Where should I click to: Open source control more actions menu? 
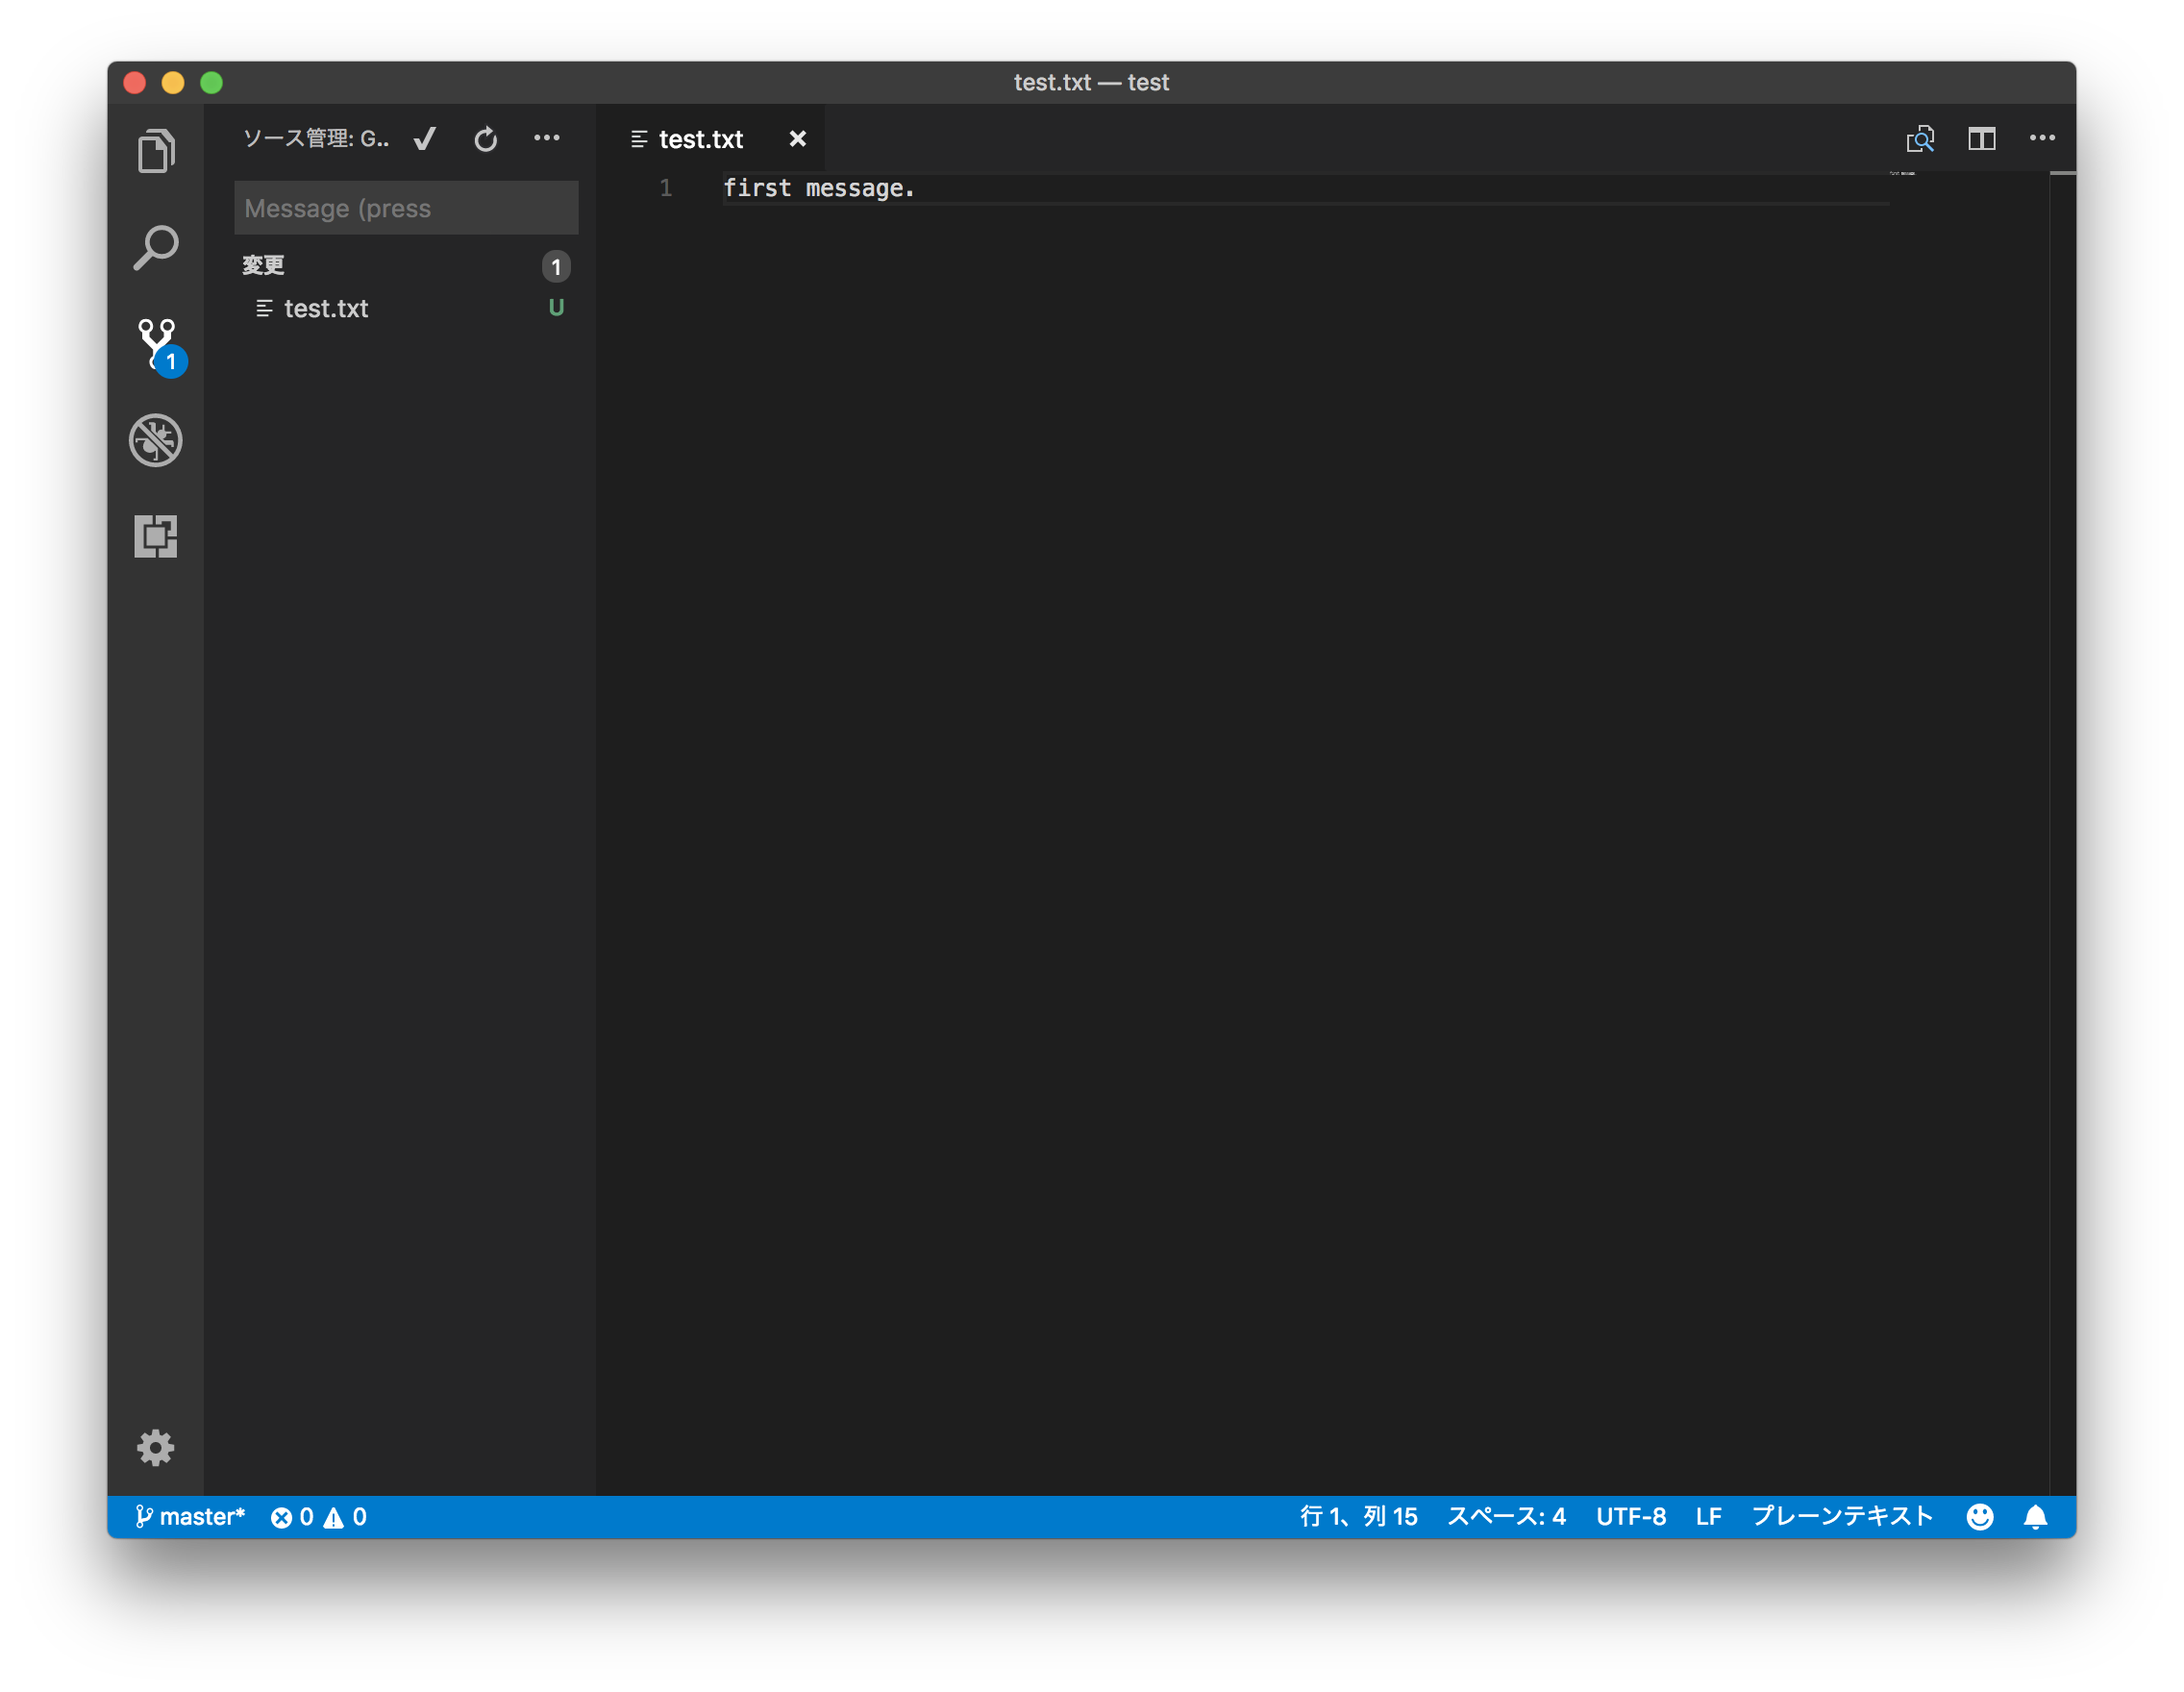pyautogui.click(x=547, y=138)
